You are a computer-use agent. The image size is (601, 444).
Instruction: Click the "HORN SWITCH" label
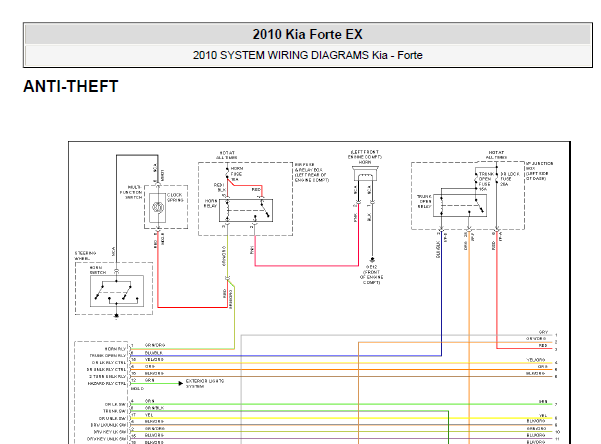click(97, 270)
